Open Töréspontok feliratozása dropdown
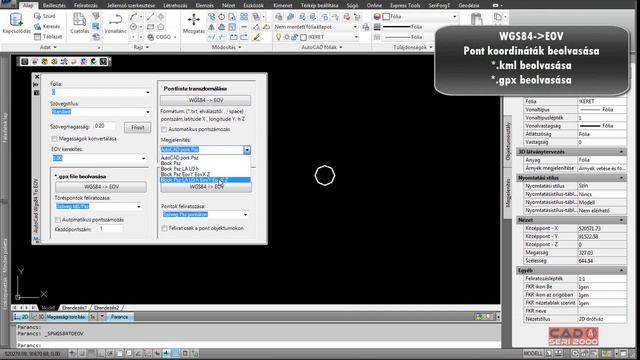This screenshot has height=360, width=640. coord(98,207)
